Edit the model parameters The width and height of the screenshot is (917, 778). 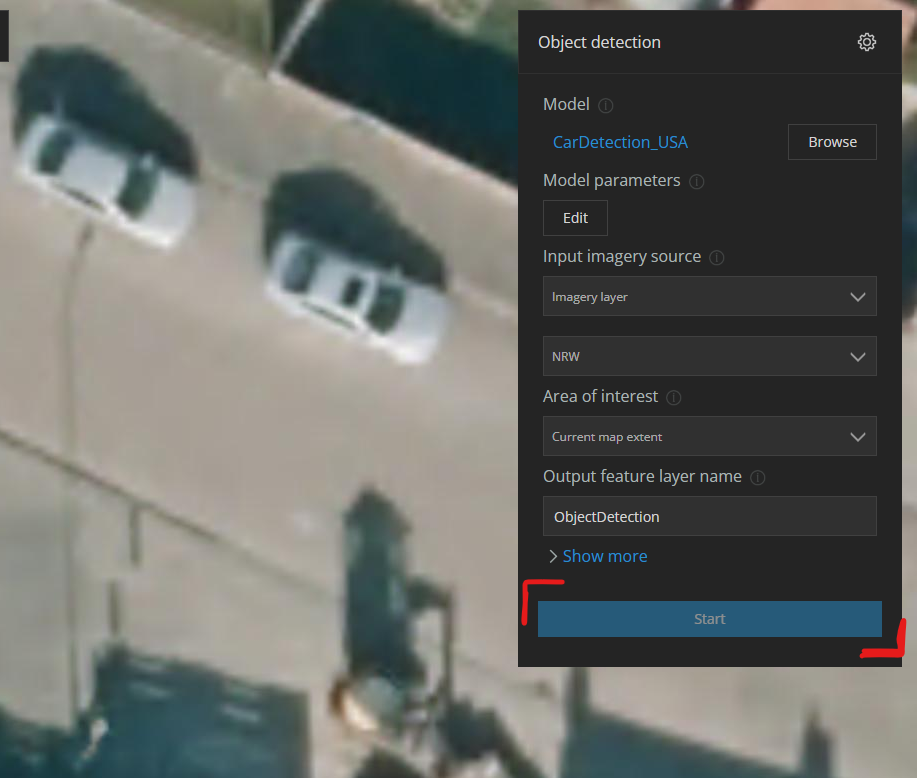(x=574, y=217)
